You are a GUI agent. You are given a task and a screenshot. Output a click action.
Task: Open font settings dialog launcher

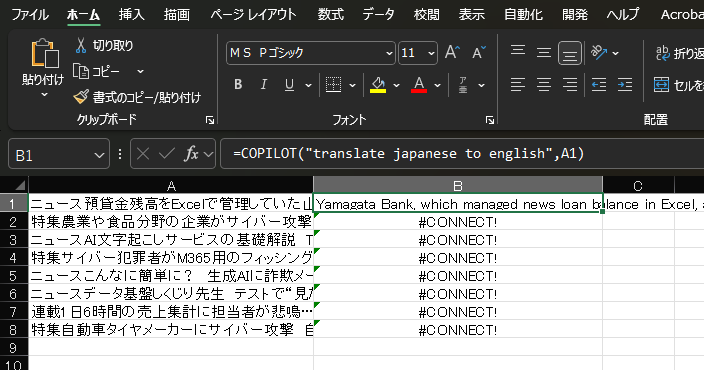490,120
